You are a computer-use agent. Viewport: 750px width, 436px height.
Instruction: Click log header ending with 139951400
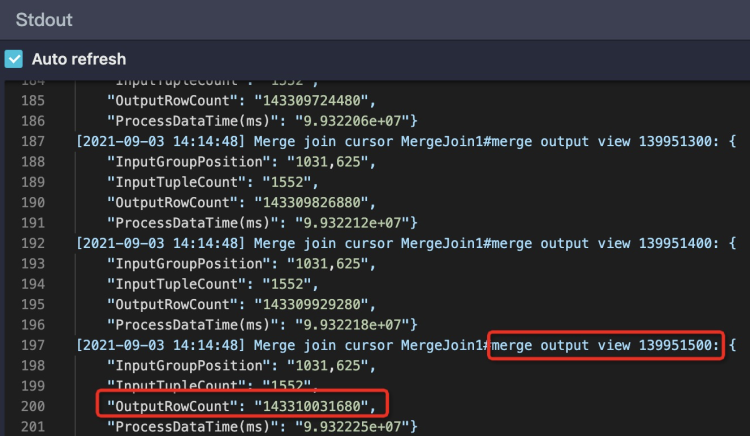pos(406,243)
